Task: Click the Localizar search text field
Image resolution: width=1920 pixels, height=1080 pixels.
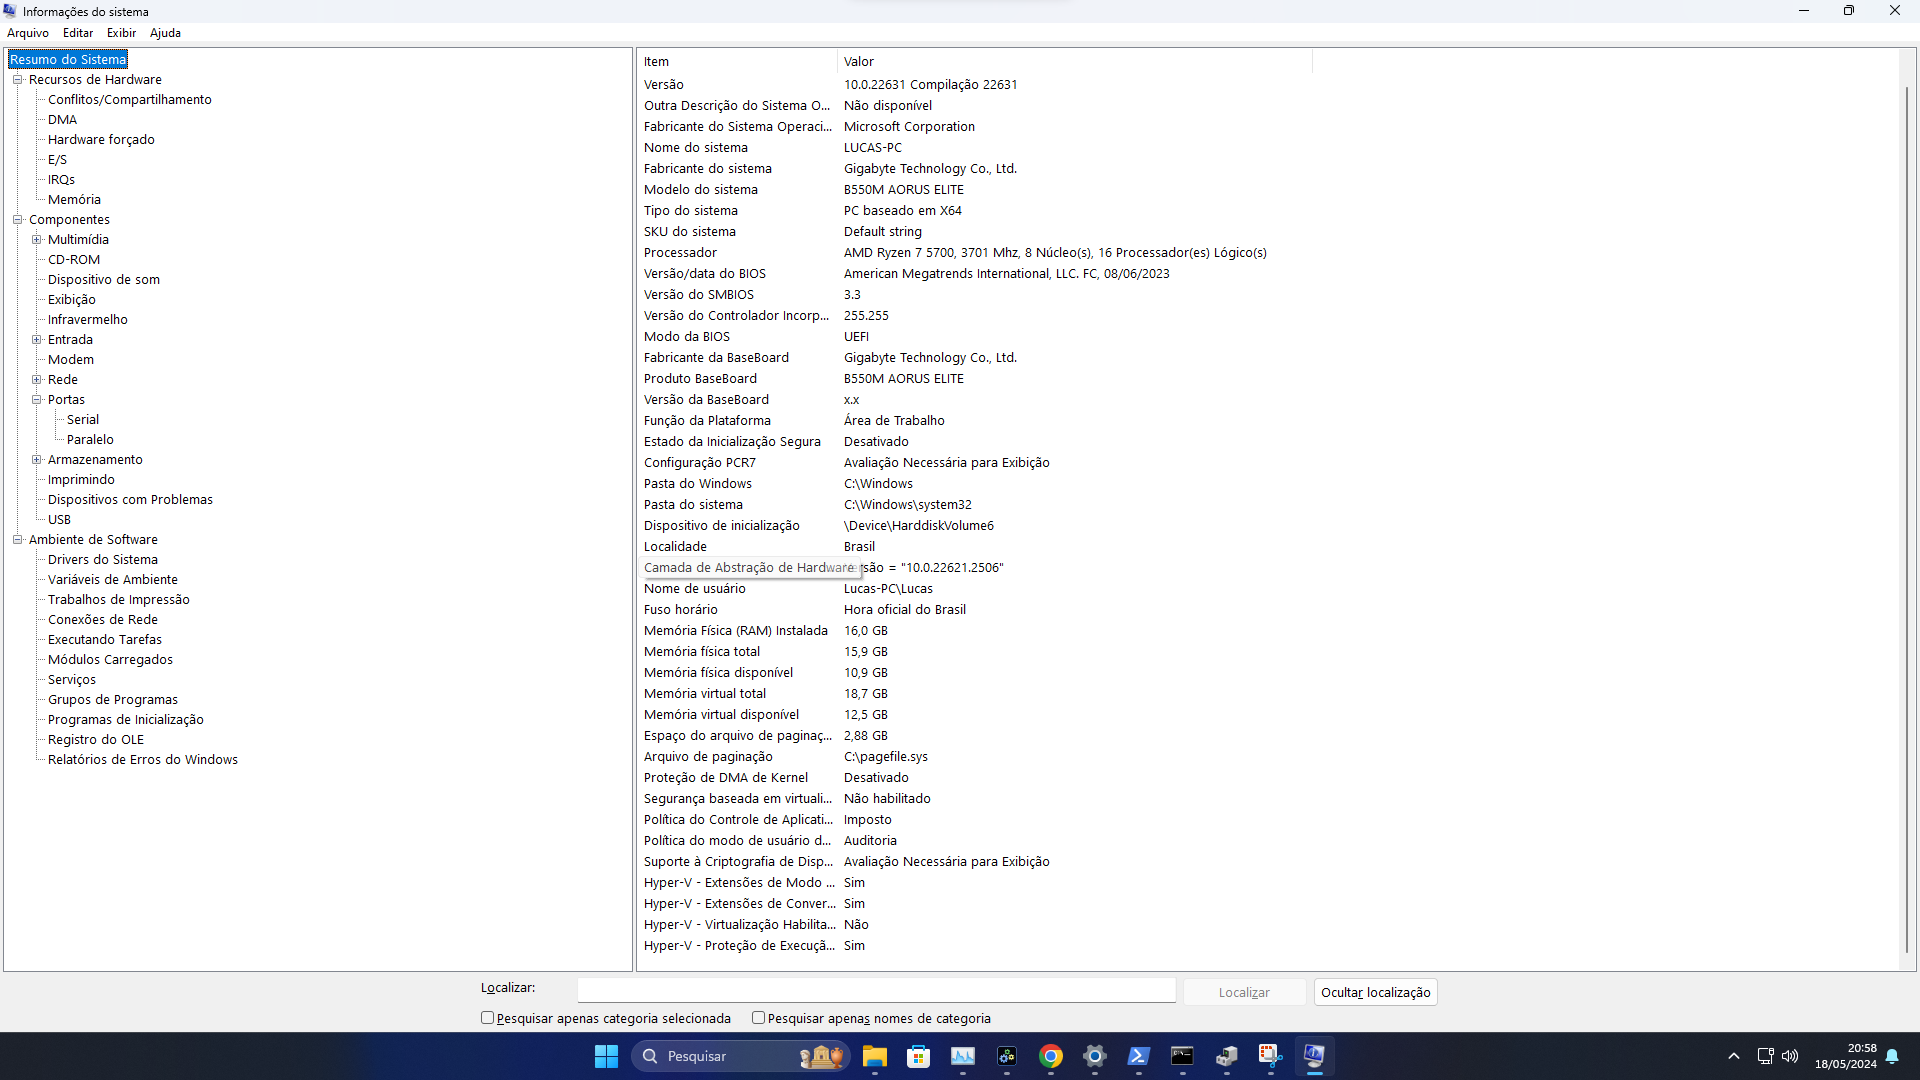Action: pyautogui.click(x=877, y=990)
